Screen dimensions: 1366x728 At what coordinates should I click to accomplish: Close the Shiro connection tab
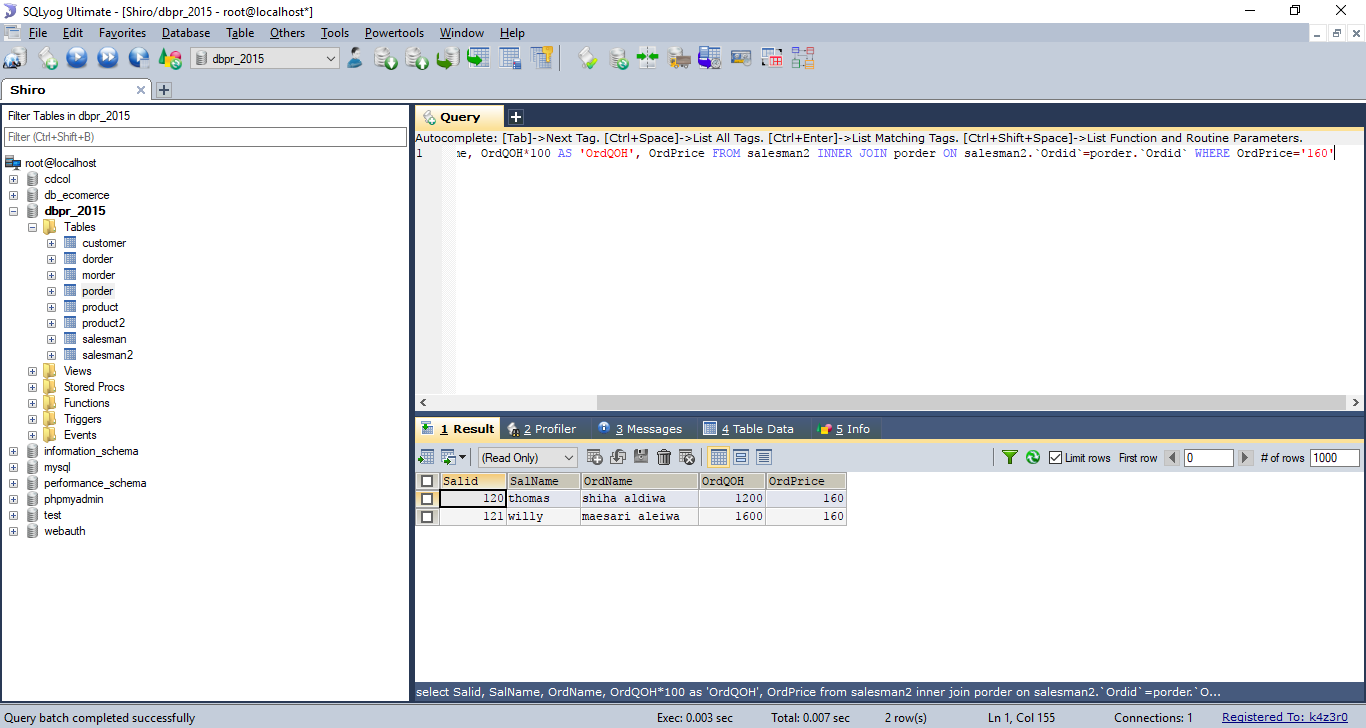coord(141,90)
